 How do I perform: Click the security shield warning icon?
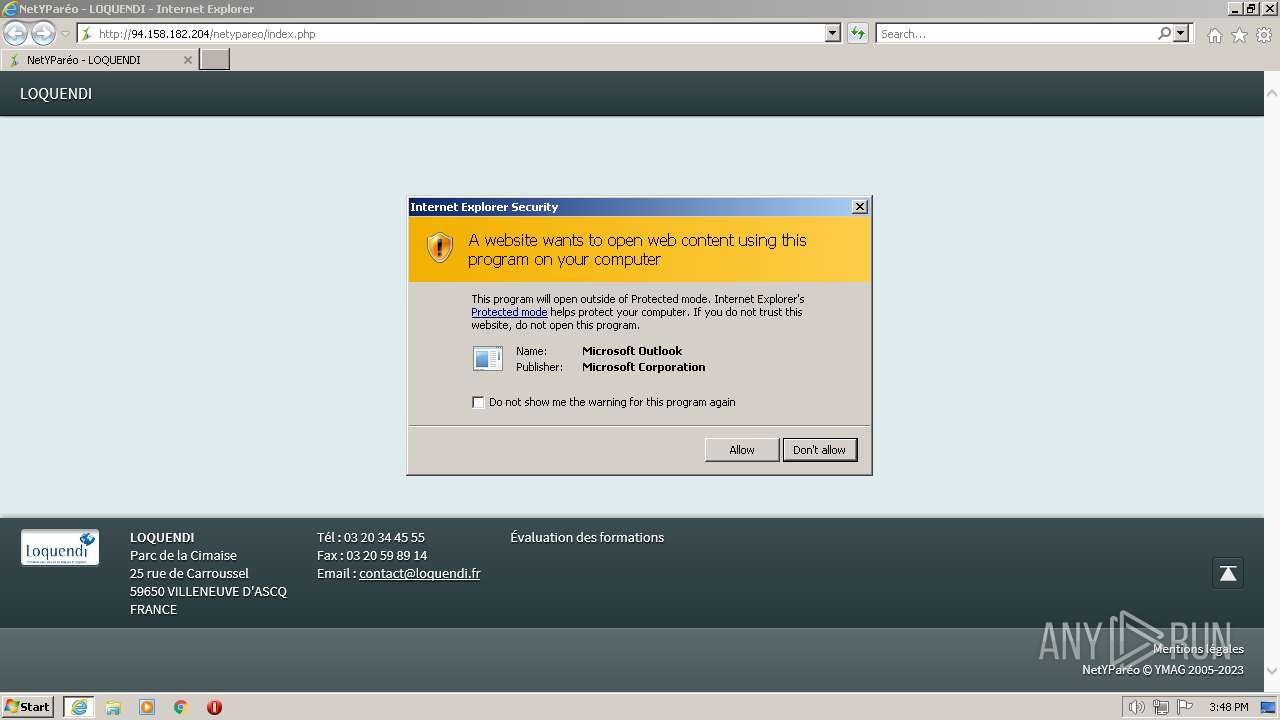pos(440,247)
